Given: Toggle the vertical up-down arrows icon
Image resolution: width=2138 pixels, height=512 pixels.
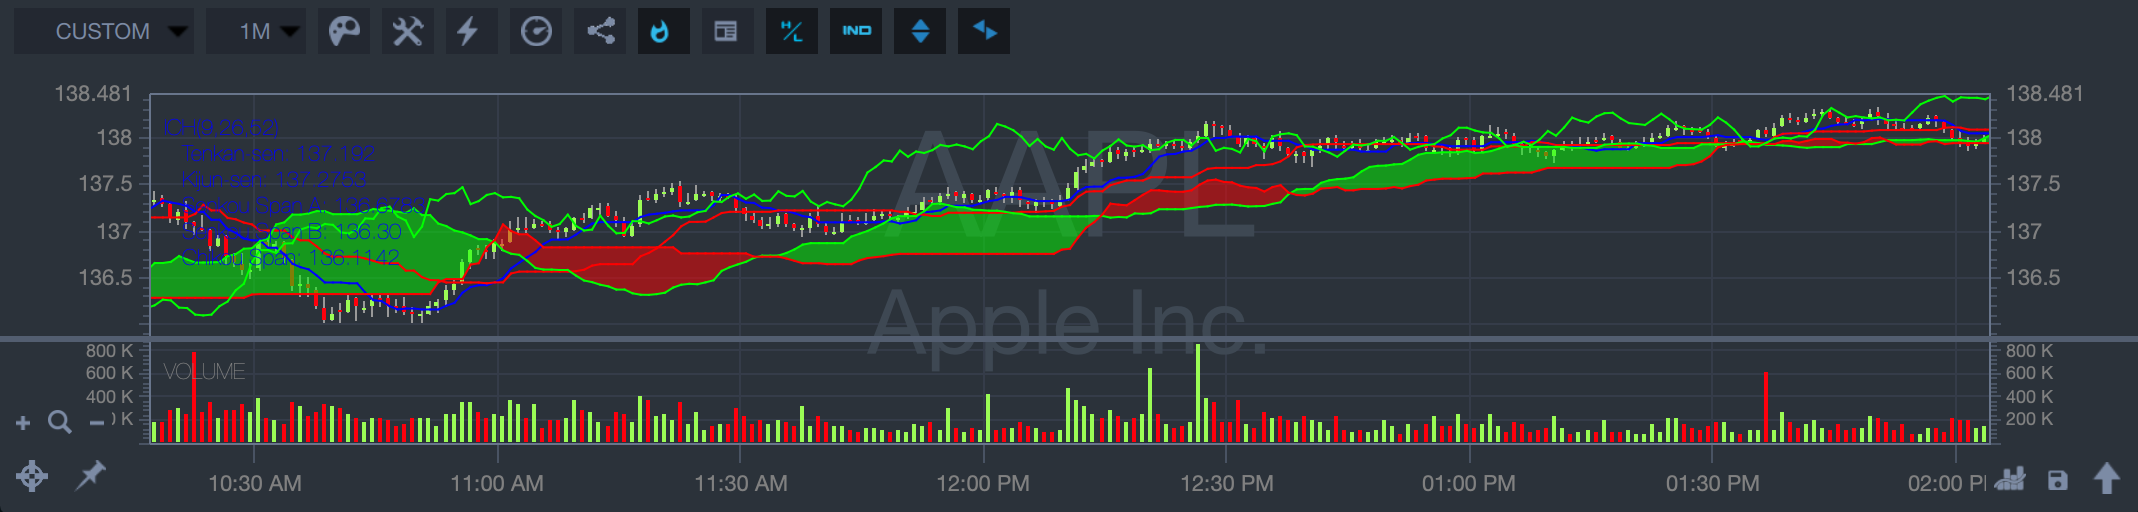Looking at the screenshot, I should 920,32.
